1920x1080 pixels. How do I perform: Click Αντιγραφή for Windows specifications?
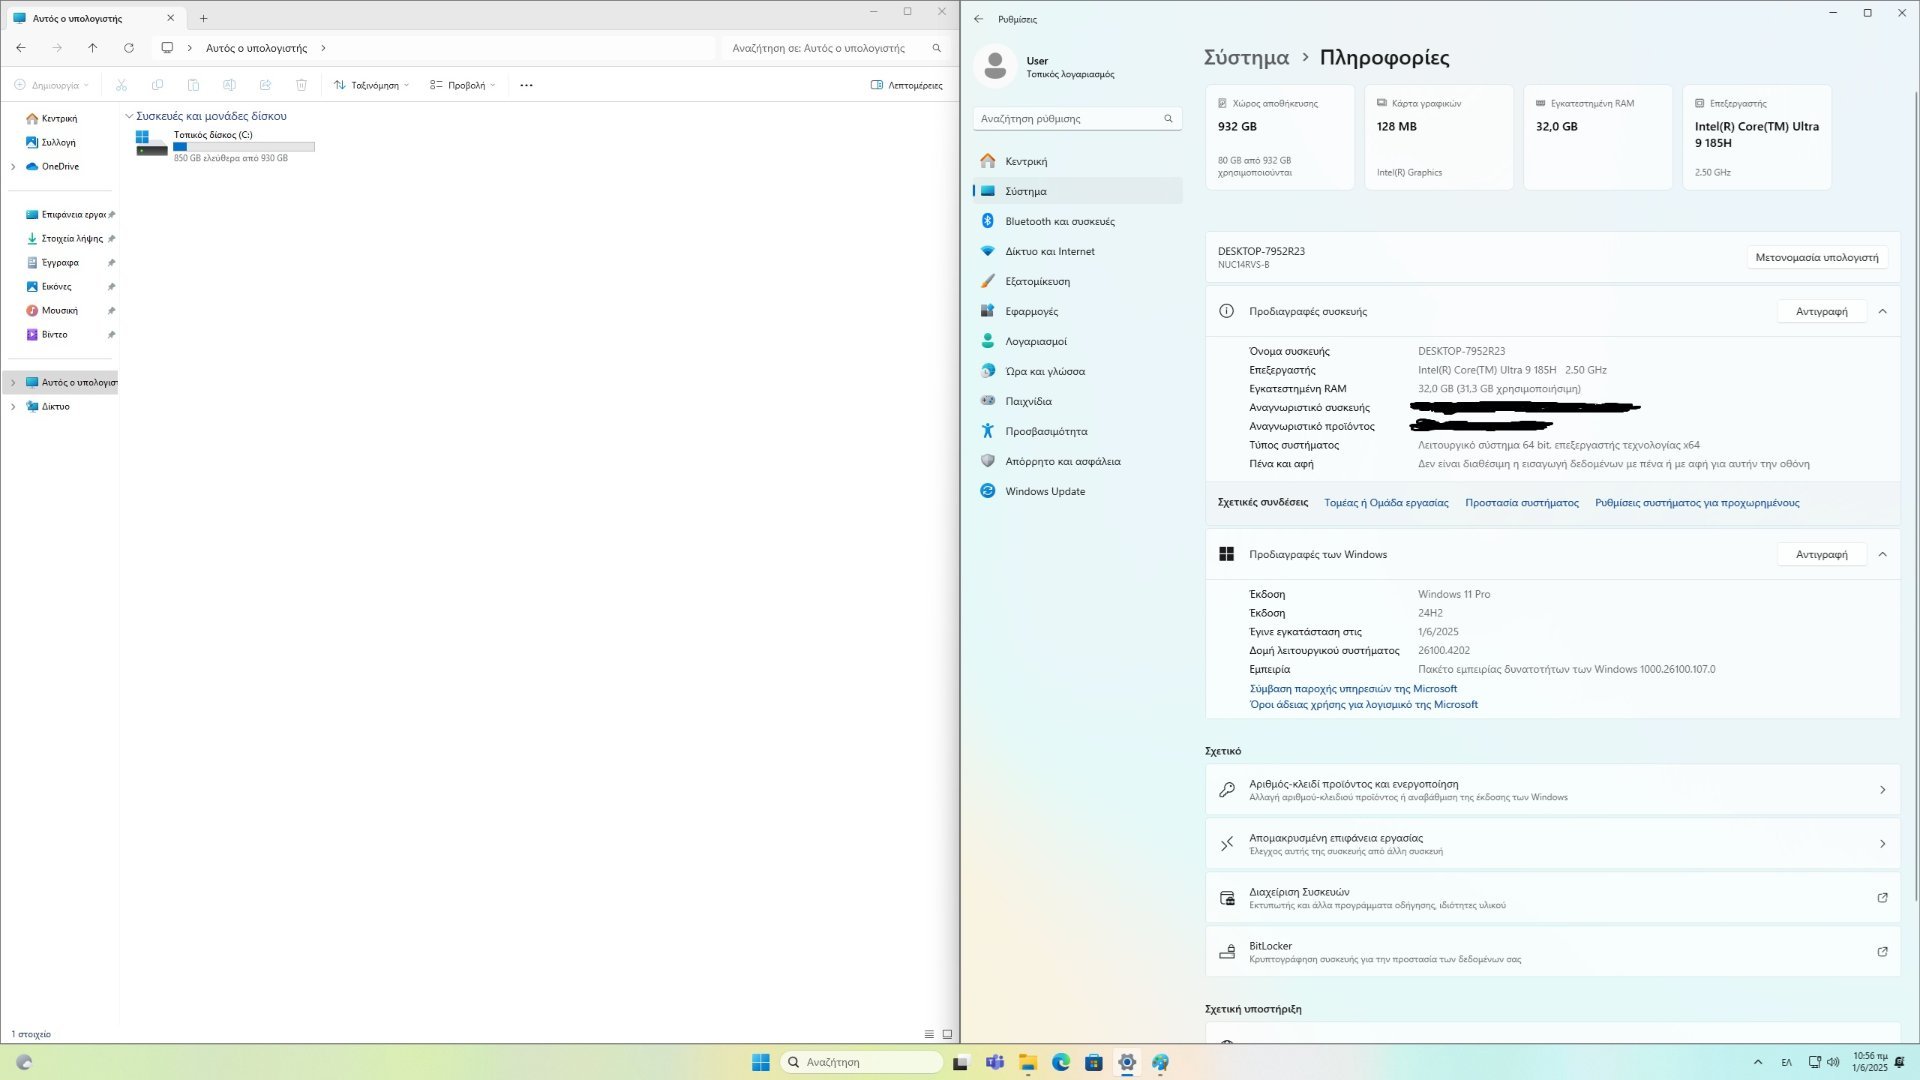click(1821, 554)
